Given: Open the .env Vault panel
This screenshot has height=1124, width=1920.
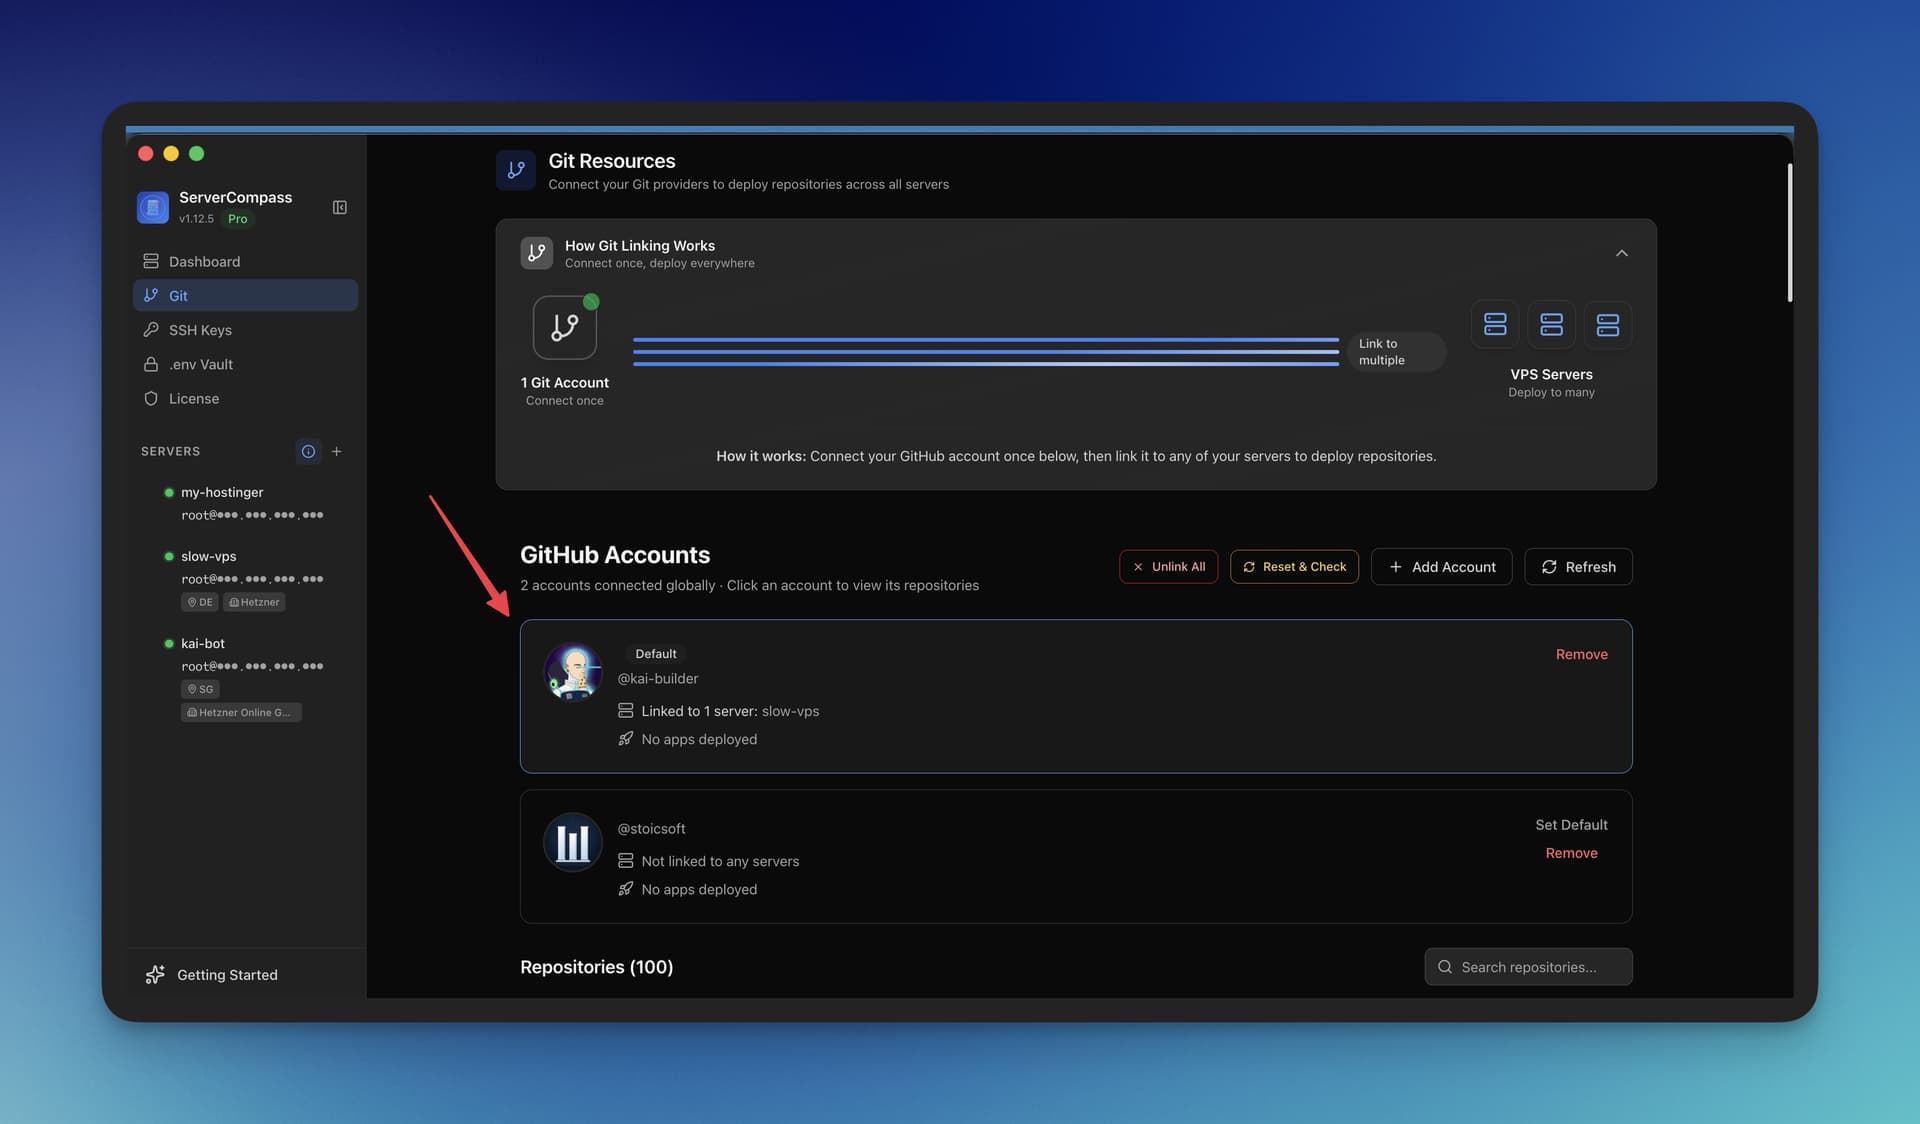Looking at the screenshot, I should [x=199, y=364].
